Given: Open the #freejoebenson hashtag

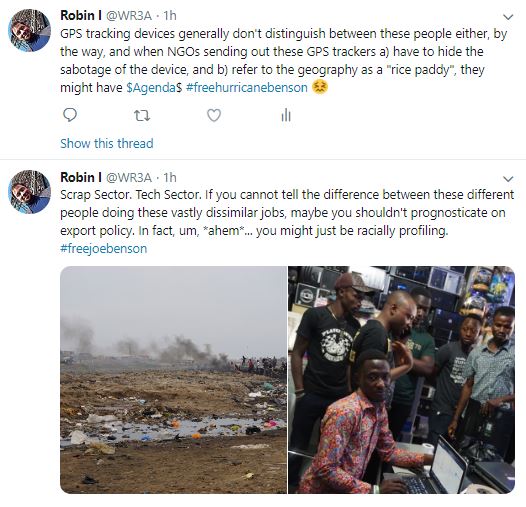Looking at the screenshot, I should click(104, 249).
